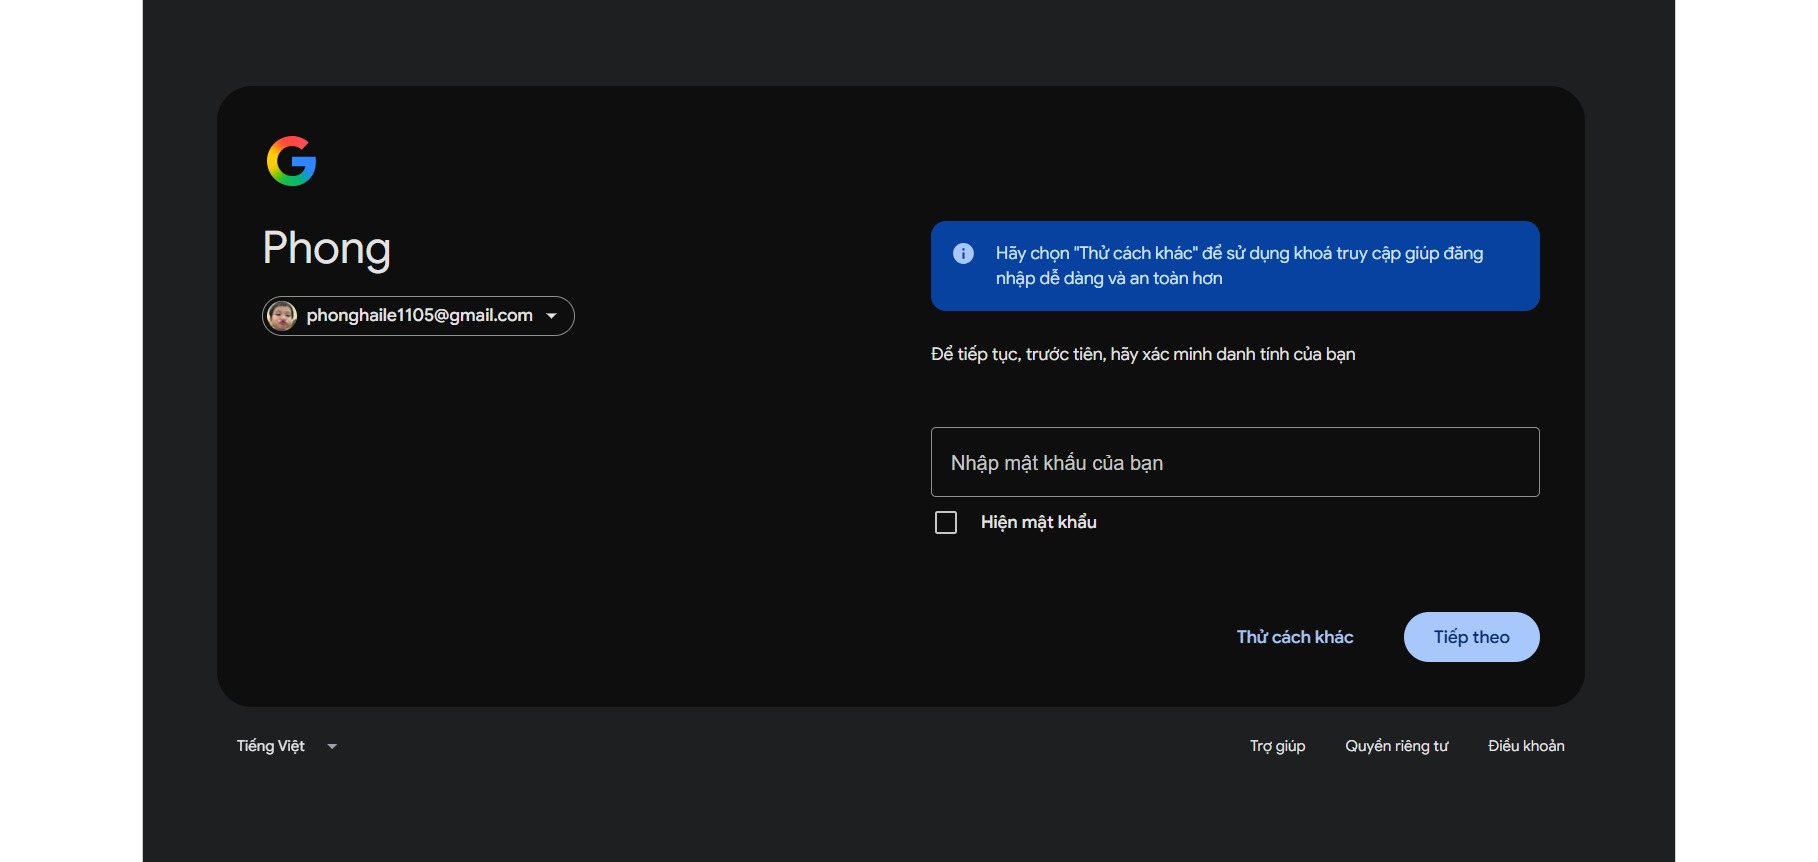Screen dimensions: 1818x862
Task: Open the "Trợ giúp" link
Action: click(1277, 746)
